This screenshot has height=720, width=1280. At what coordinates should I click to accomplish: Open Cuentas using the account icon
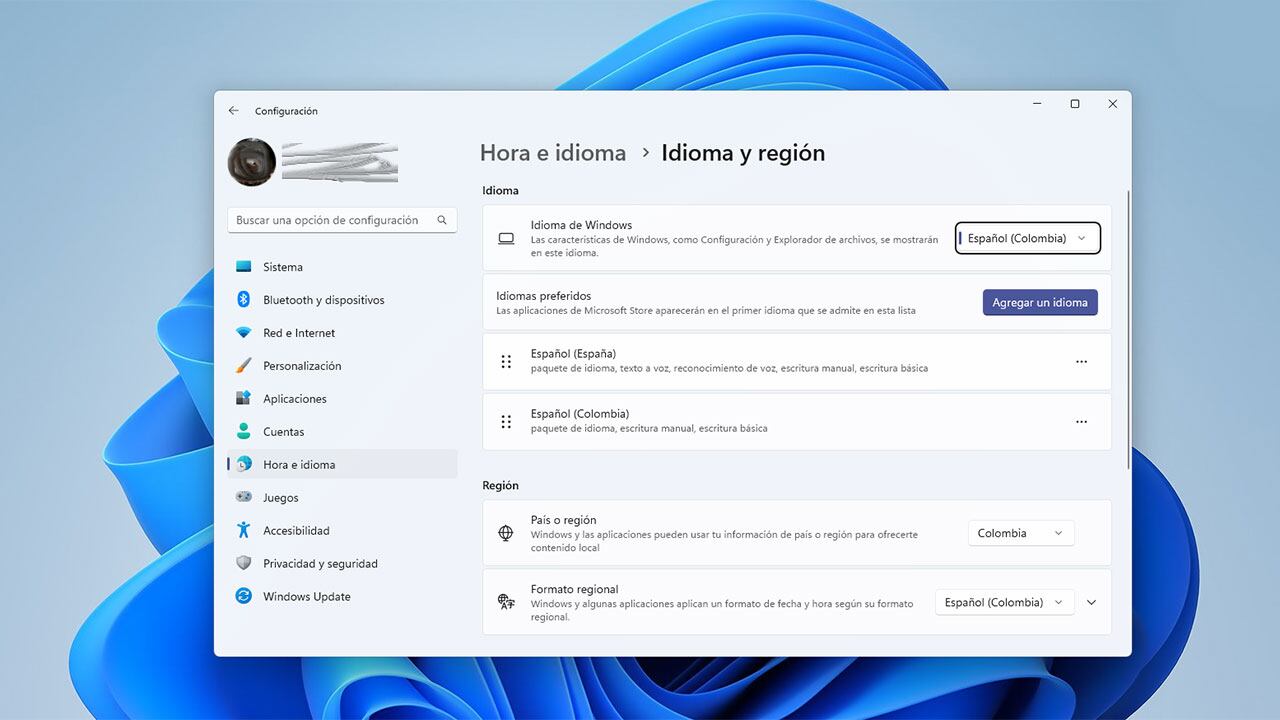(x=243, y=431)
